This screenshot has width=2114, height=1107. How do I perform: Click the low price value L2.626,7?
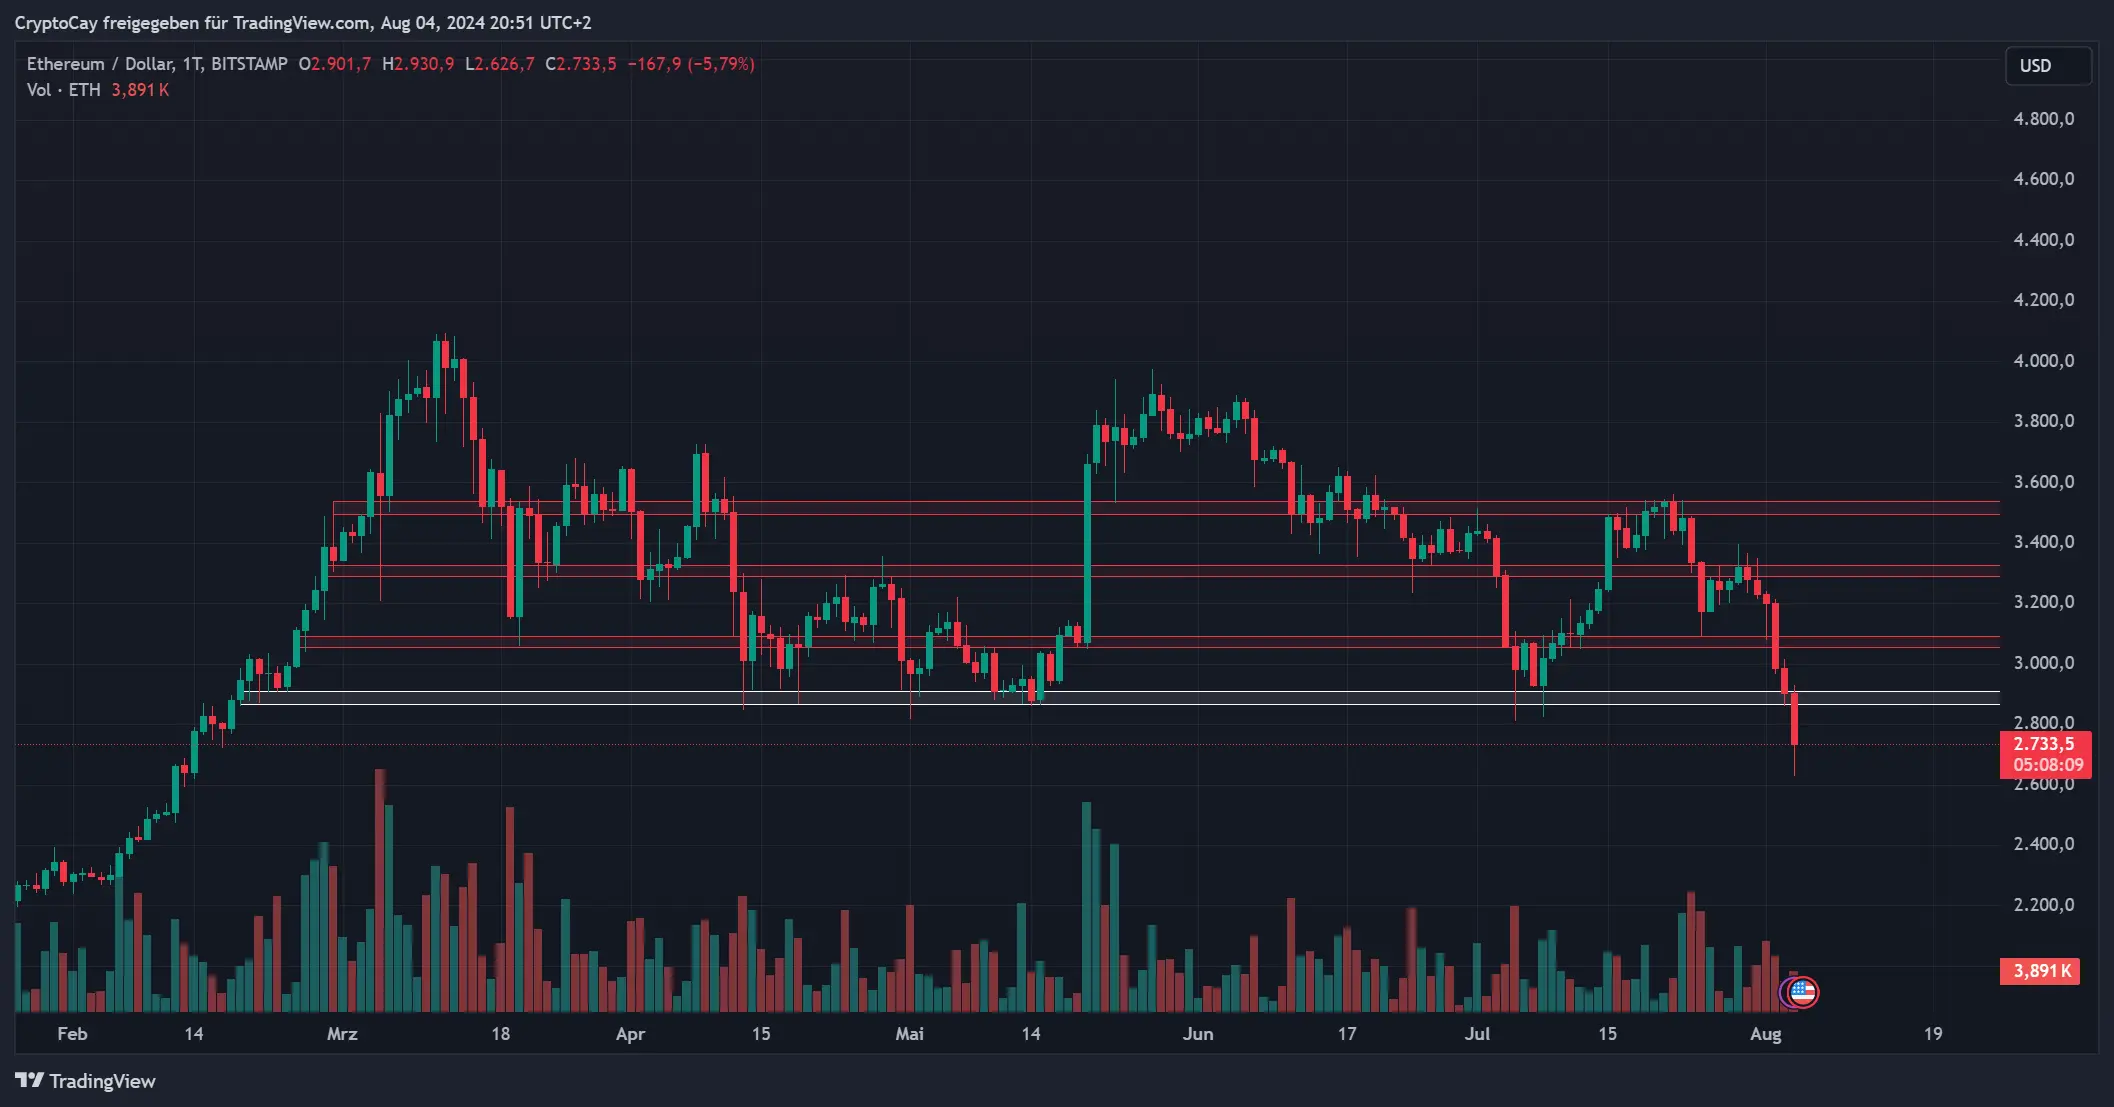pyautogui.click(x=499, y=64)
